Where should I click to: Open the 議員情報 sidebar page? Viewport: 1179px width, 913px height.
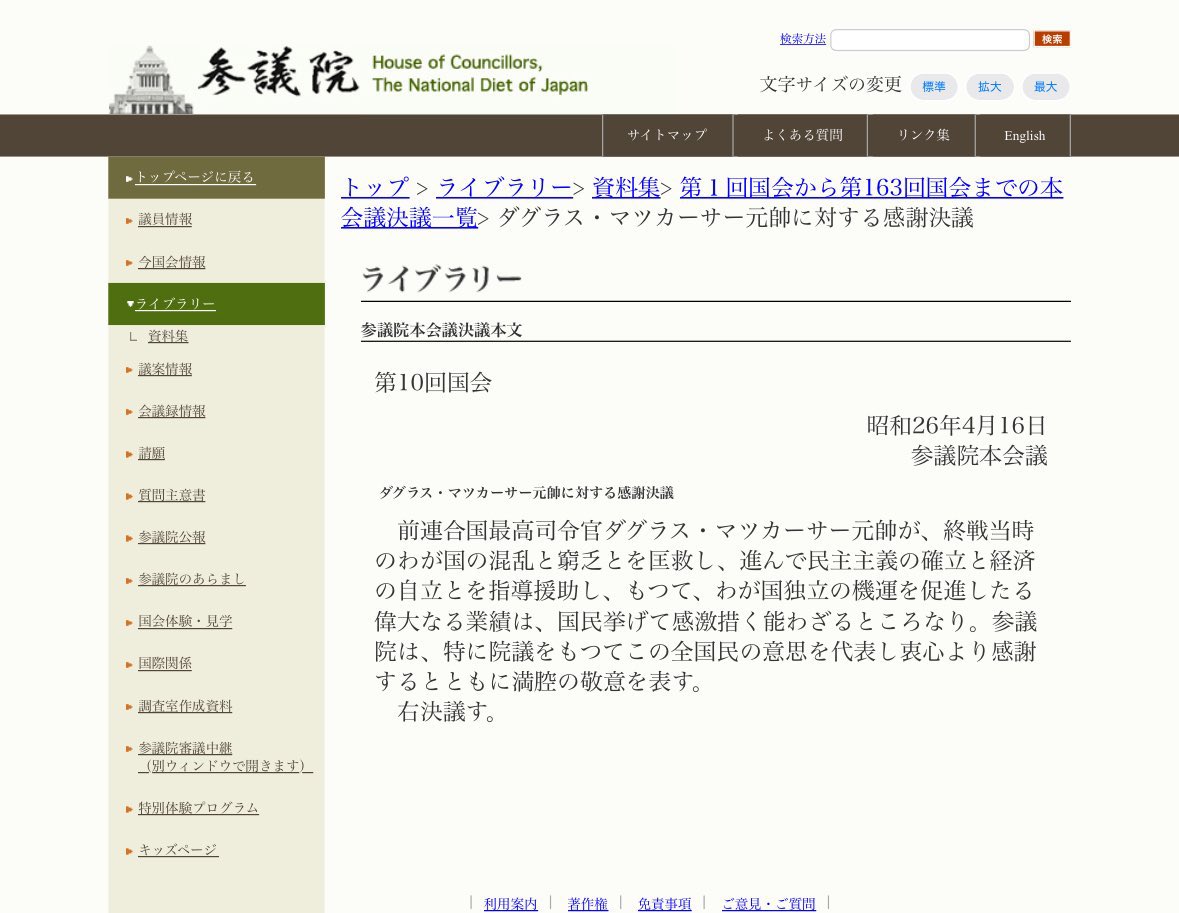click(x=165, y=220)
